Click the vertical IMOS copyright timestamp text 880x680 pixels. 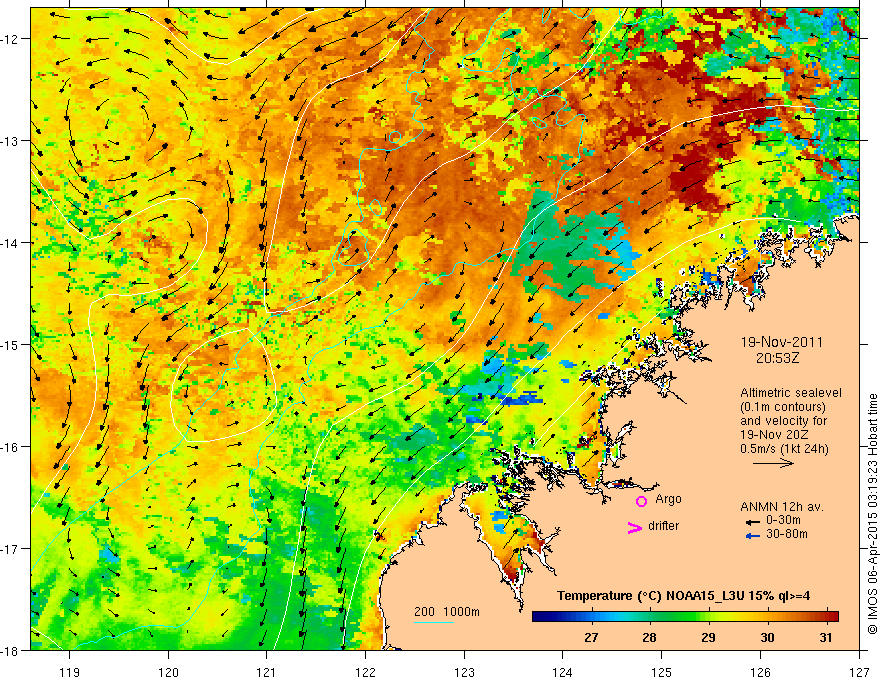(x=872, y=514)
